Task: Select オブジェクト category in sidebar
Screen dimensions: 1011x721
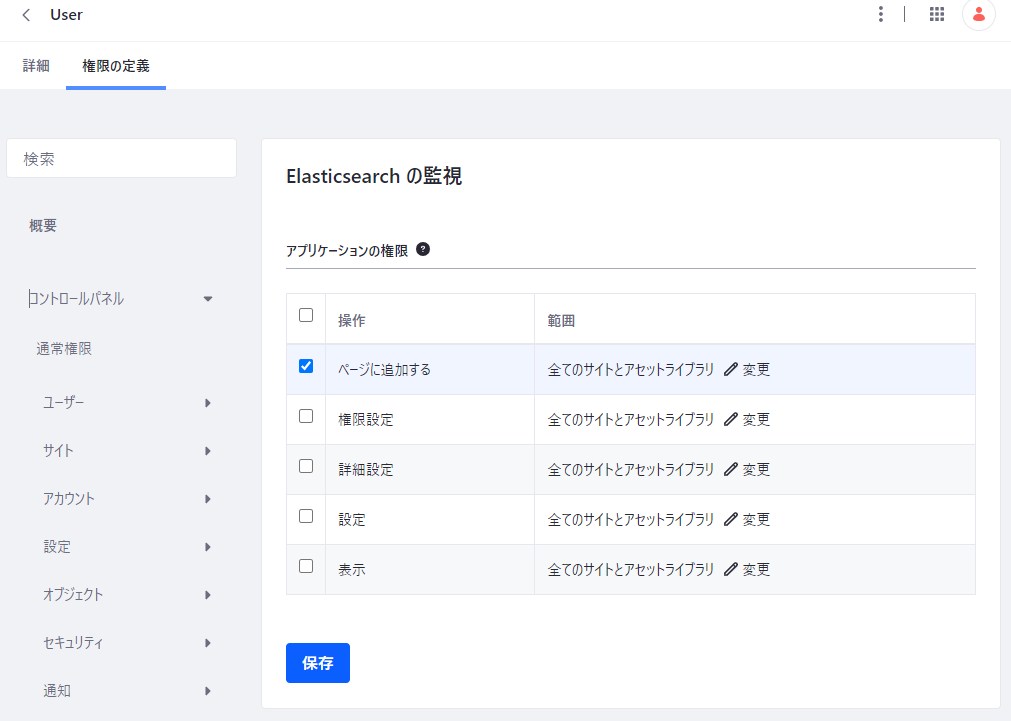Action: pyautogui.click(x=73, y=595)
